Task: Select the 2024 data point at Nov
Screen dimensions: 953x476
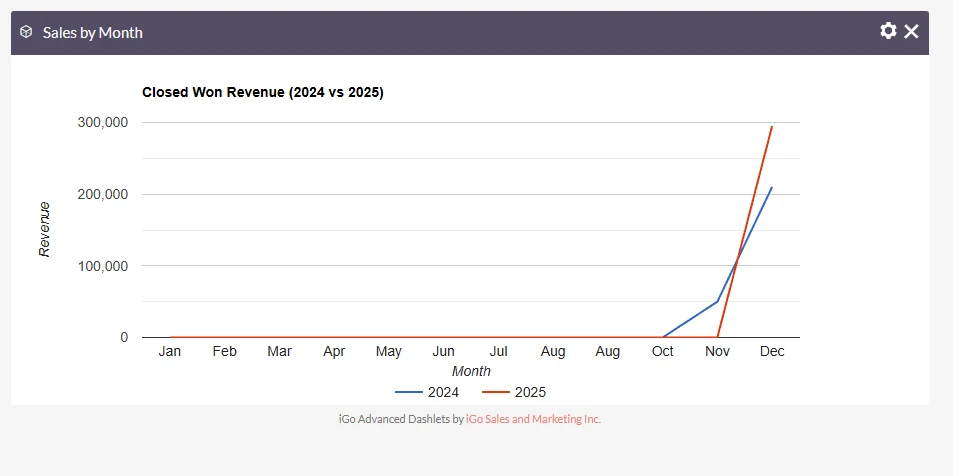Action: 717,301
